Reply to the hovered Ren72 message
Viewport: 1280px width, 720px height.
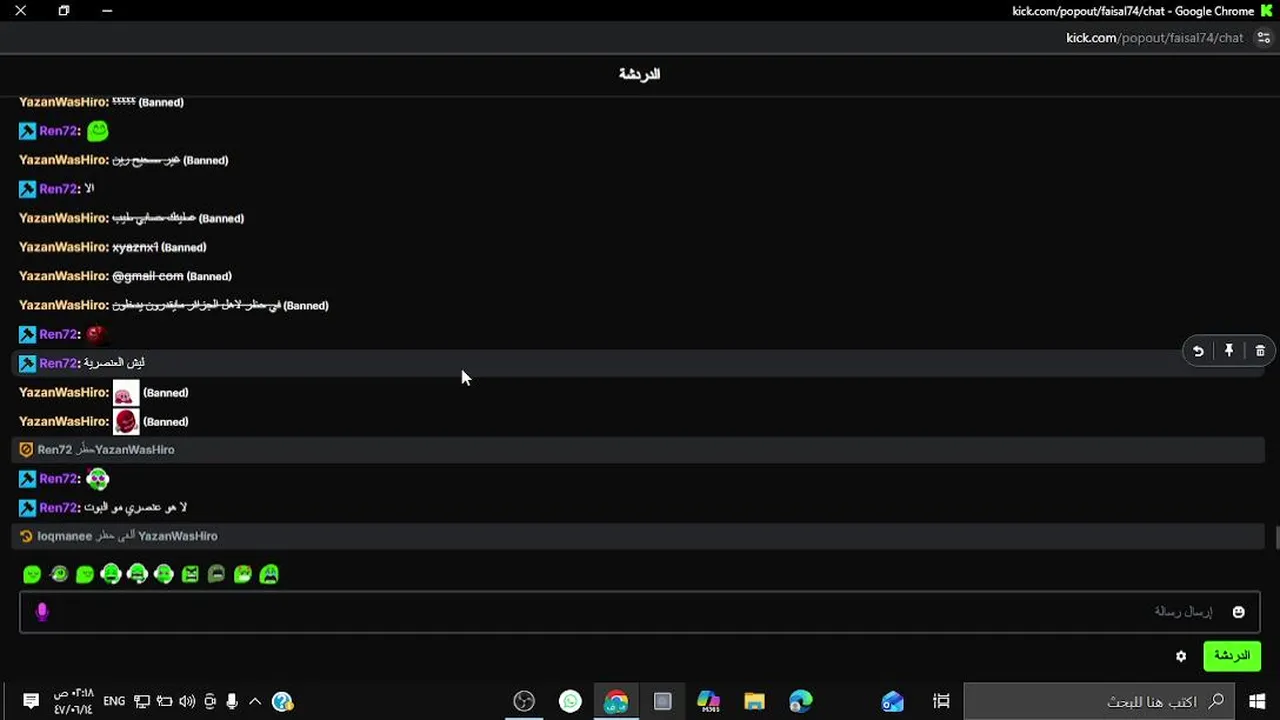(x=1198, y=351)
